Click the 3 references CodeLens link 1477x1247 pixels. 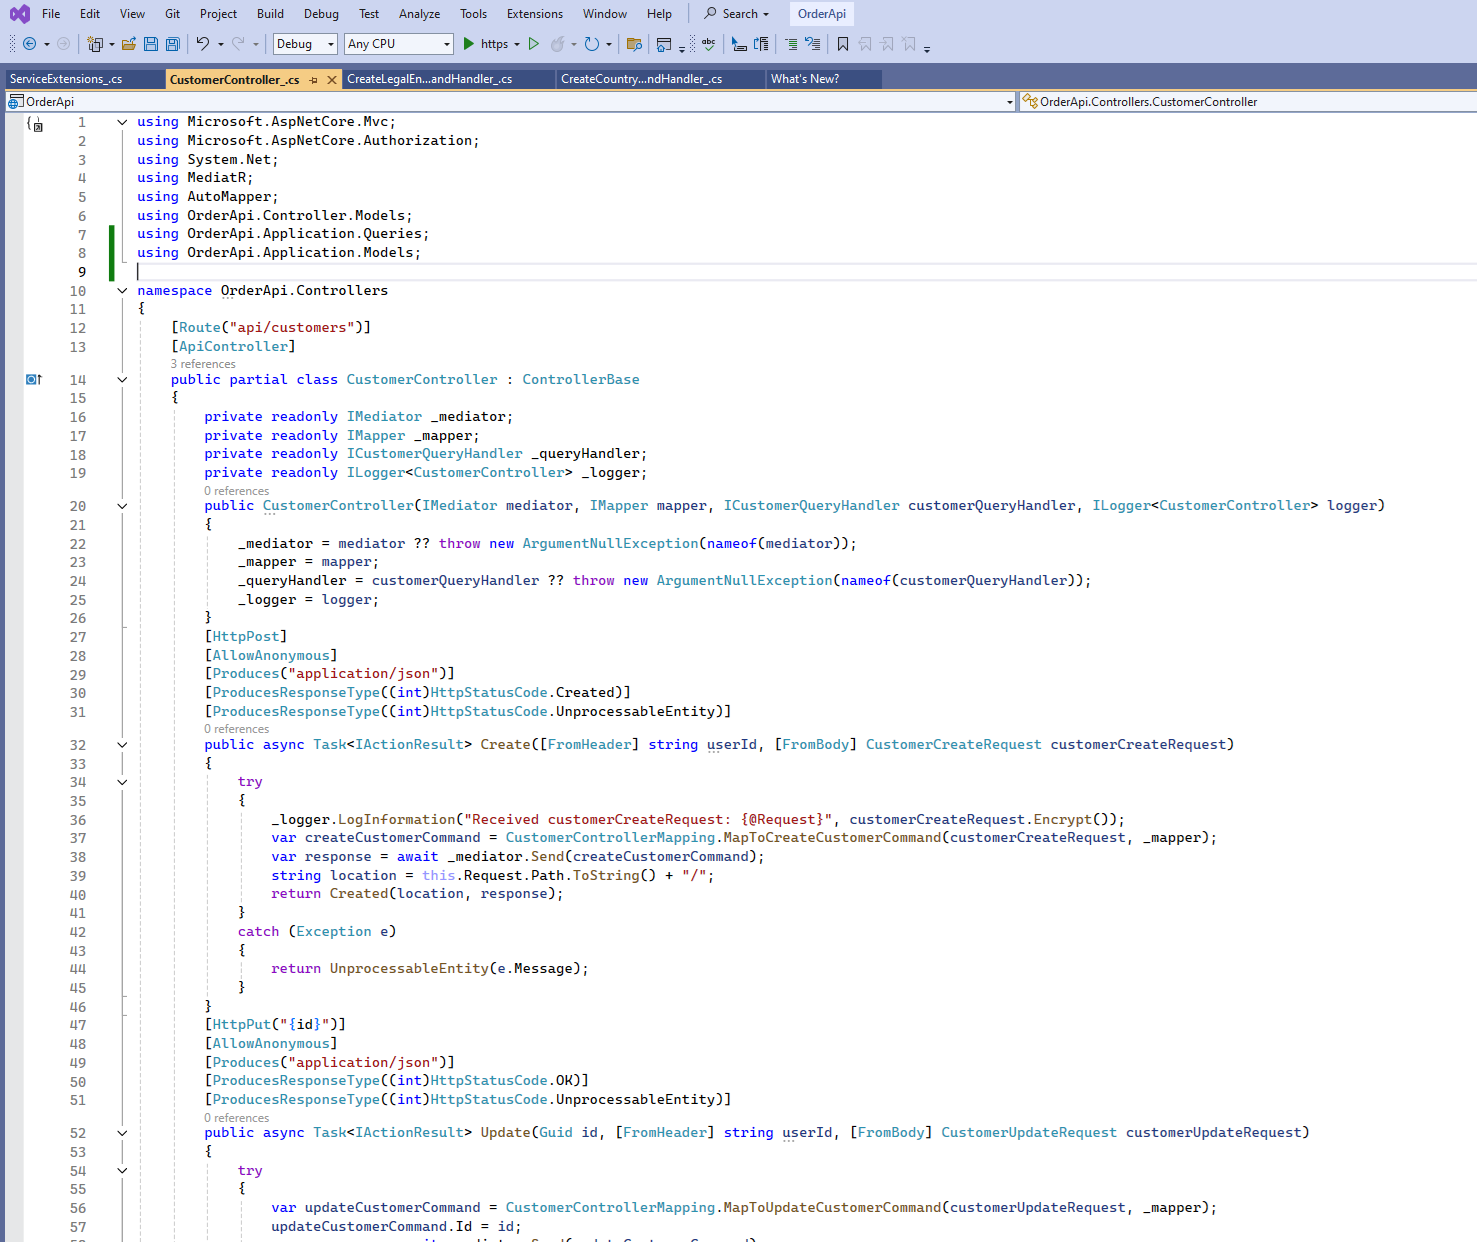203,364
